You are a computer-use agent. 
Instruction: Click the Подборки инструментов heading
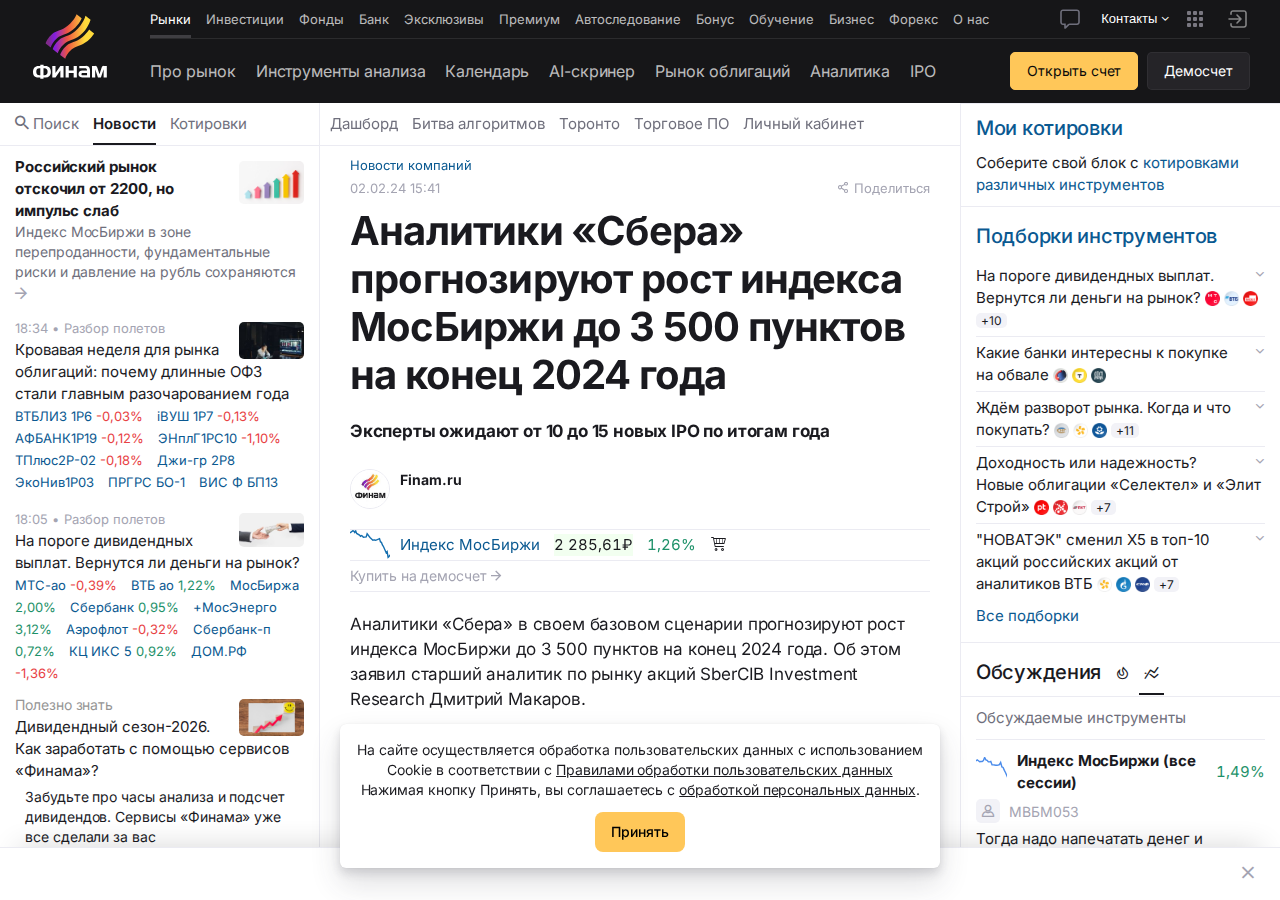click(1096, 236)
